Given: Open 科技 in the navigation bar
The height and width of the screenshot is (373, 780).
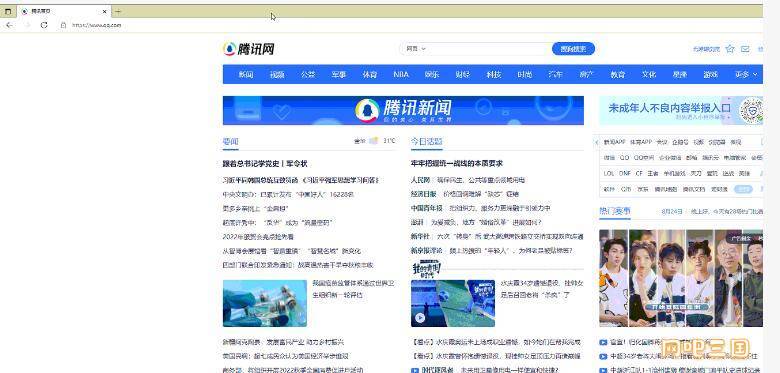Looking at the screenshot, I should tap(493, 75).
